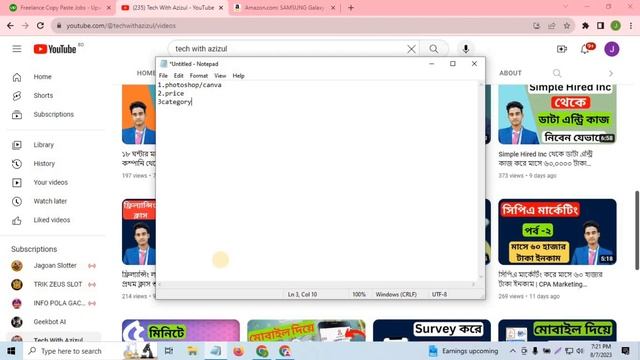Open a new browser tab
640x360 pixels.
[x=351, y=8]
